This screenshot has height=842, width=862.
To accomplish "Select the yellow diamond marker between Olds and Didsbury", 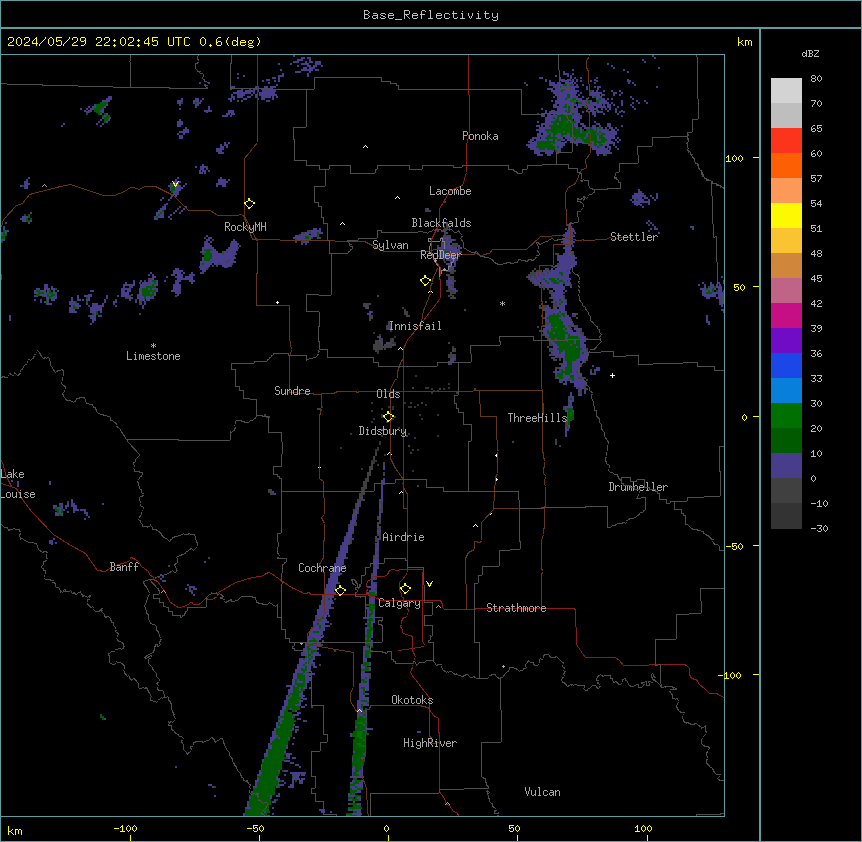I will click(389, 417).
